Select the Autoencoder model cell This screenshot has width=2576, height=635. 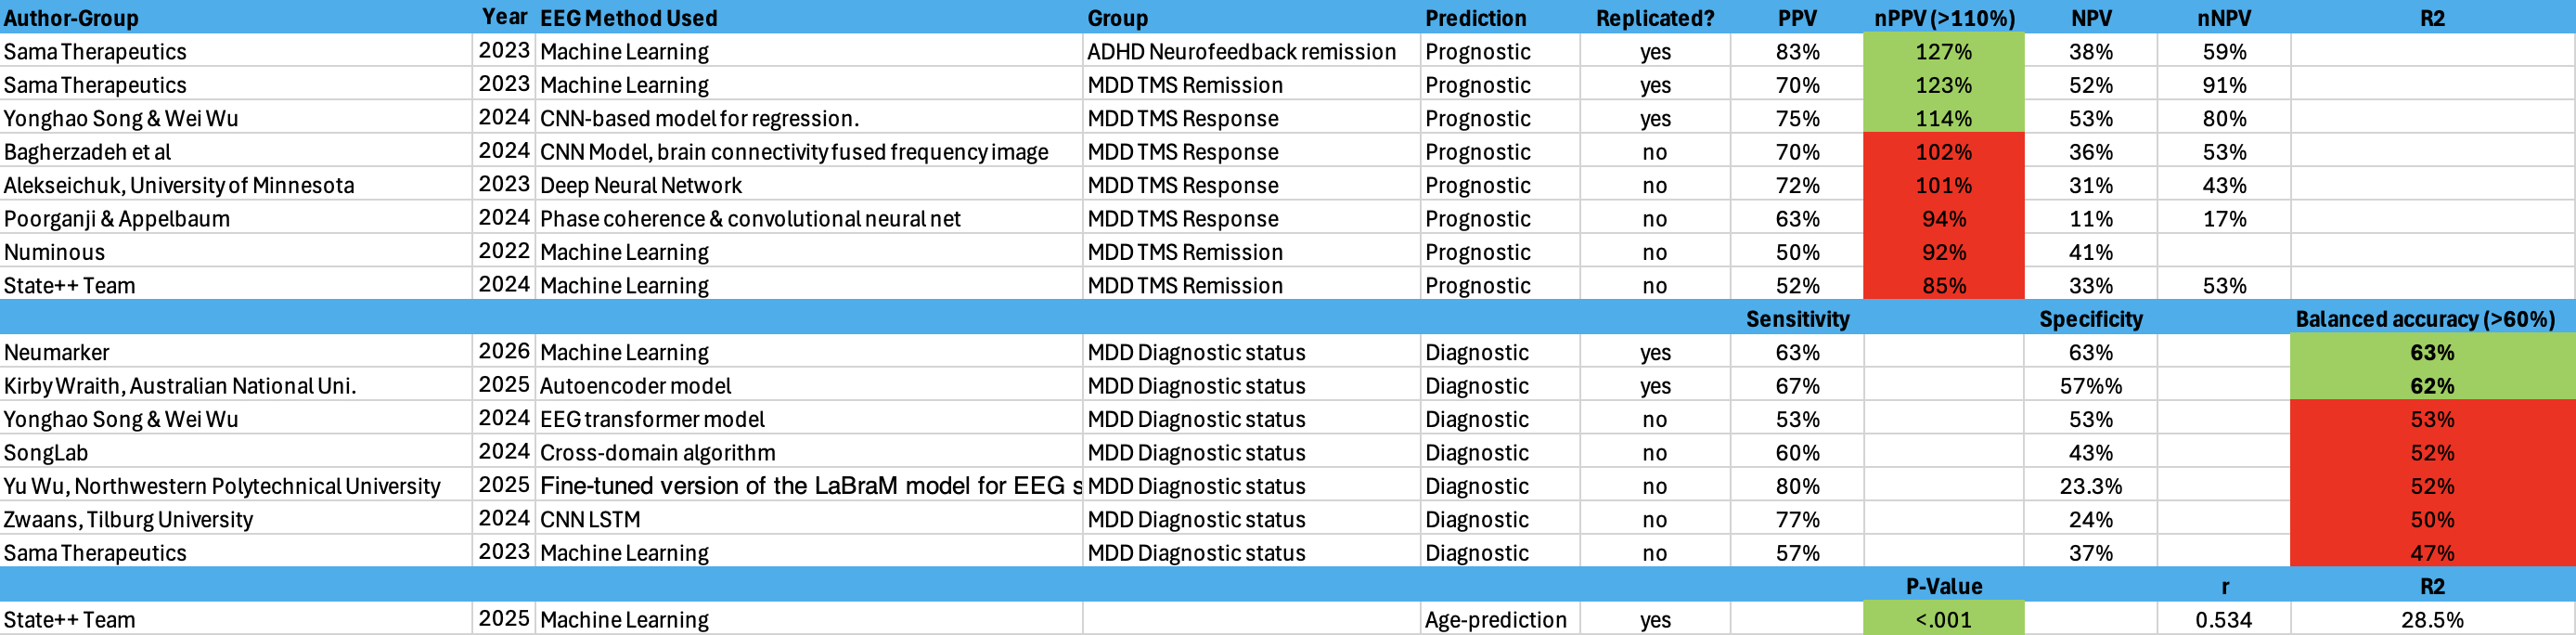point(635,386)
